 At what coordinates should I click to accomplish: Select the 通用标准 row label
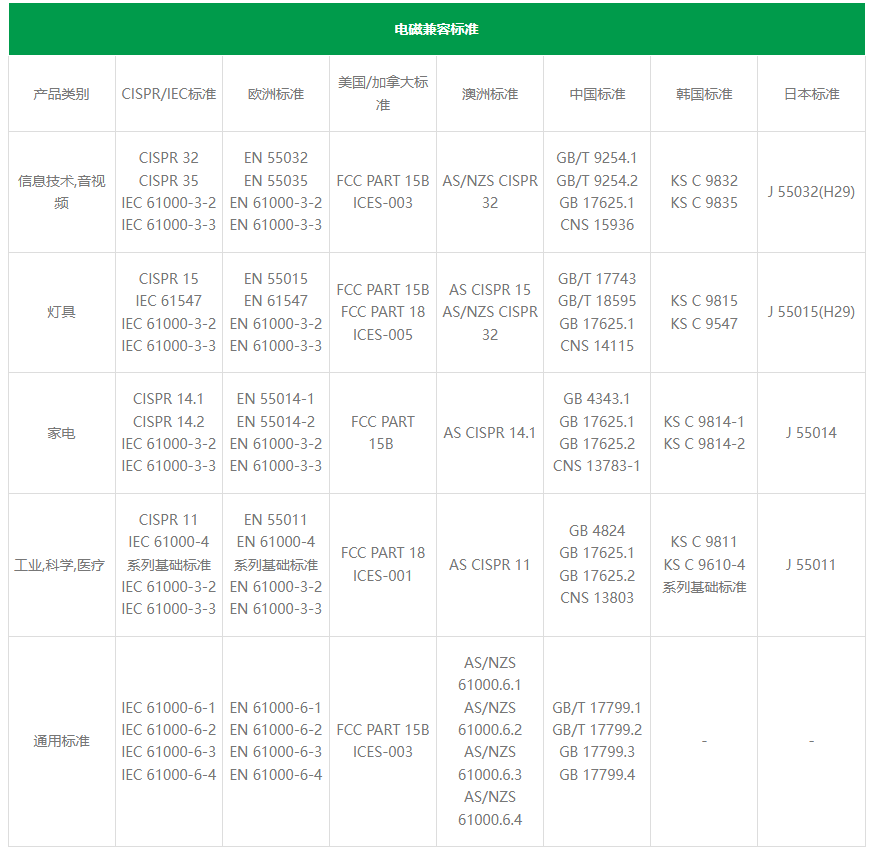[x=61, y=741]
